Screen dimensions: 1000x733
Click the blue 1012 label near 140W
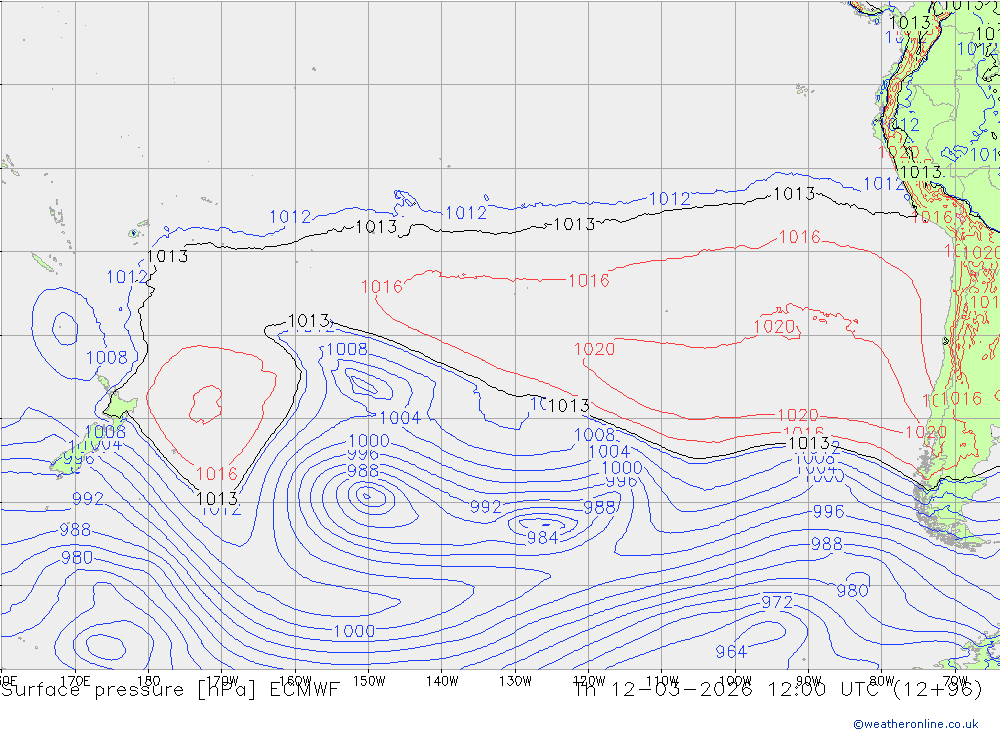click(466, 212)
